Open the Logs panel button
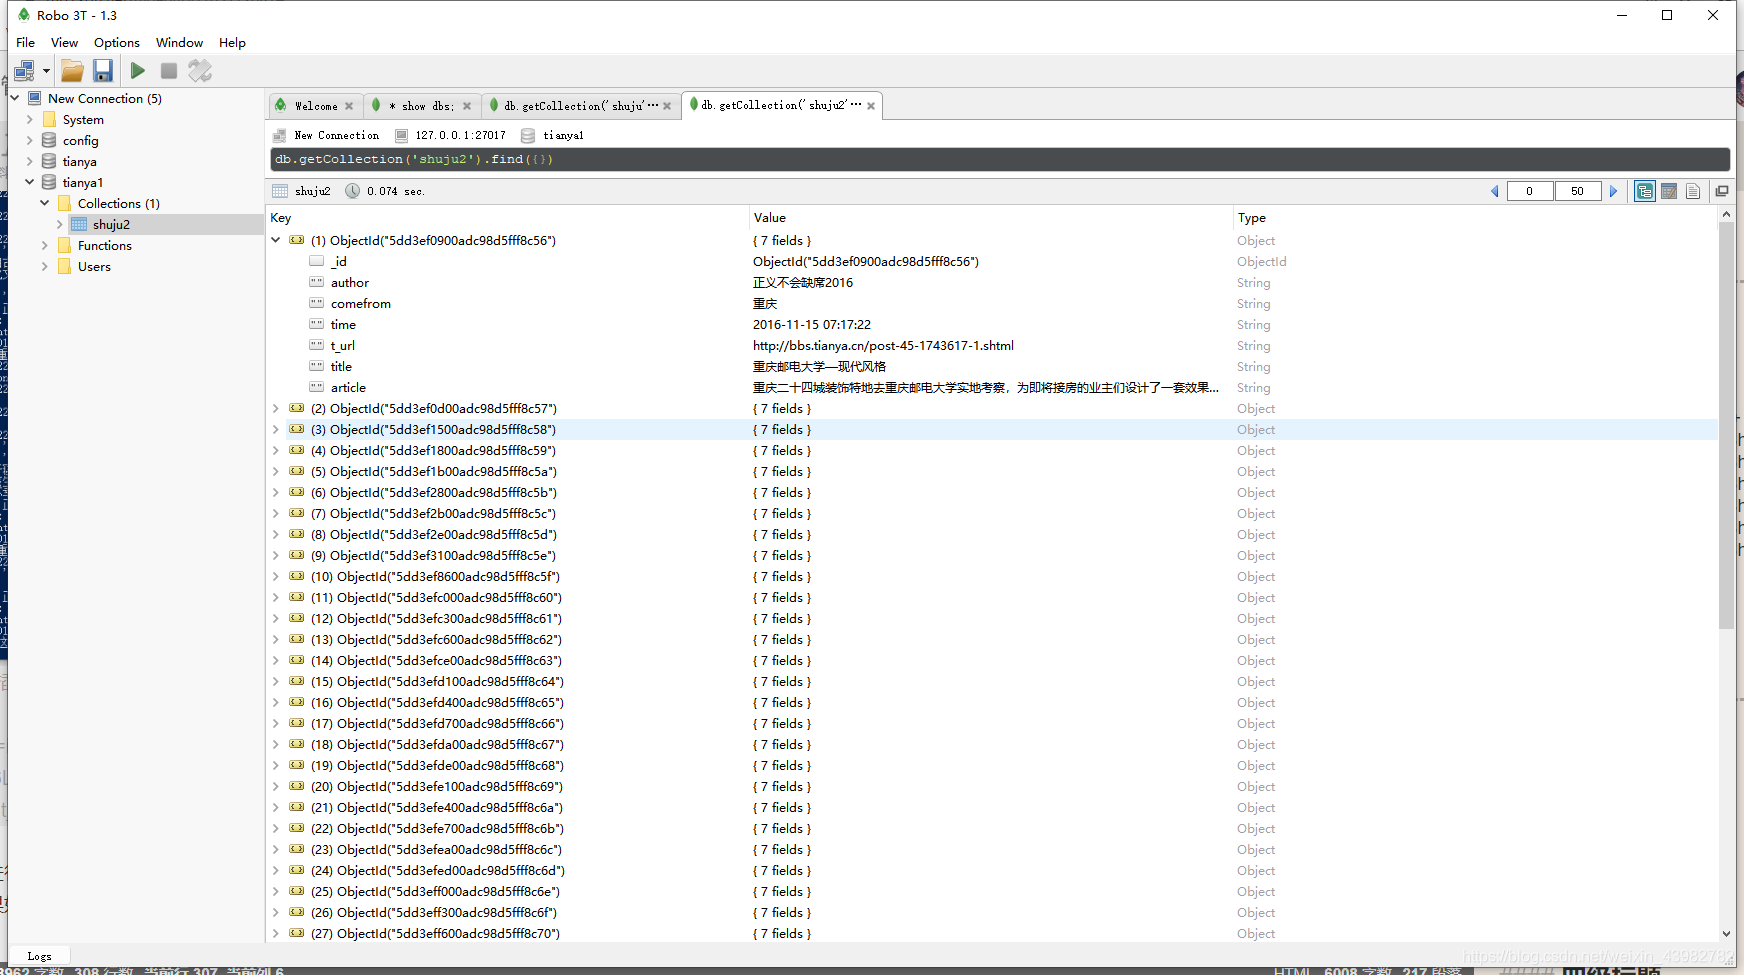Viewport: 1744px width, 975px height. (x=40, y=956)
